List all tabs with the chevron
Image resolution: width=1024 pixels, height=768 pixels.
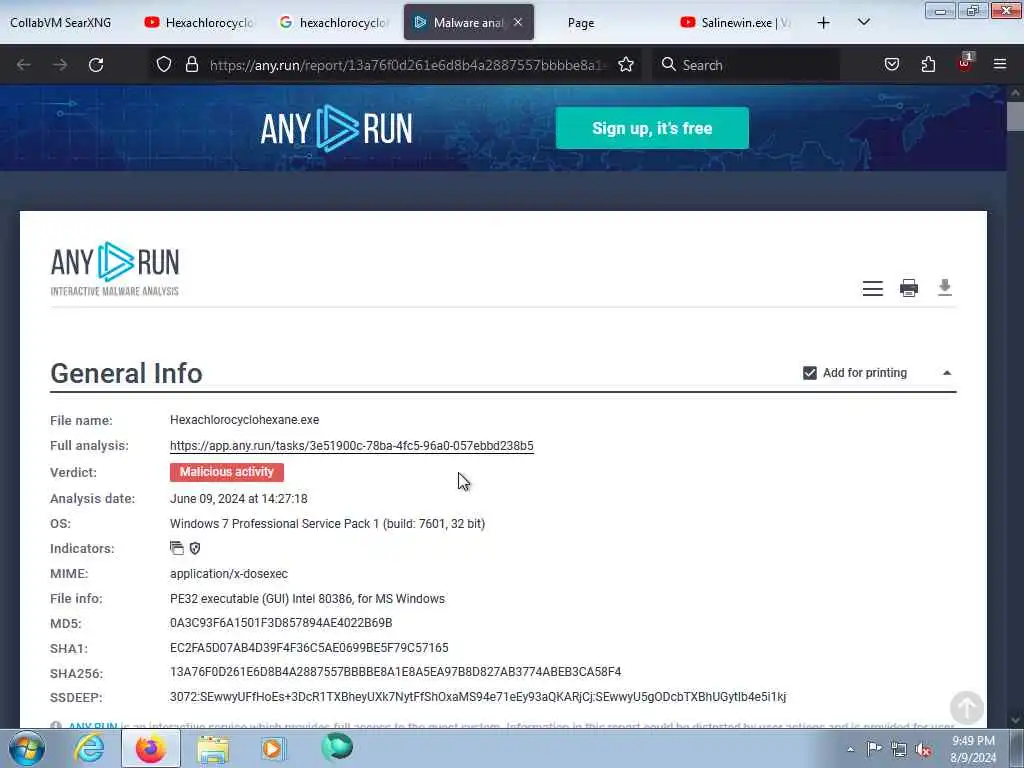(x=863, y=22)
